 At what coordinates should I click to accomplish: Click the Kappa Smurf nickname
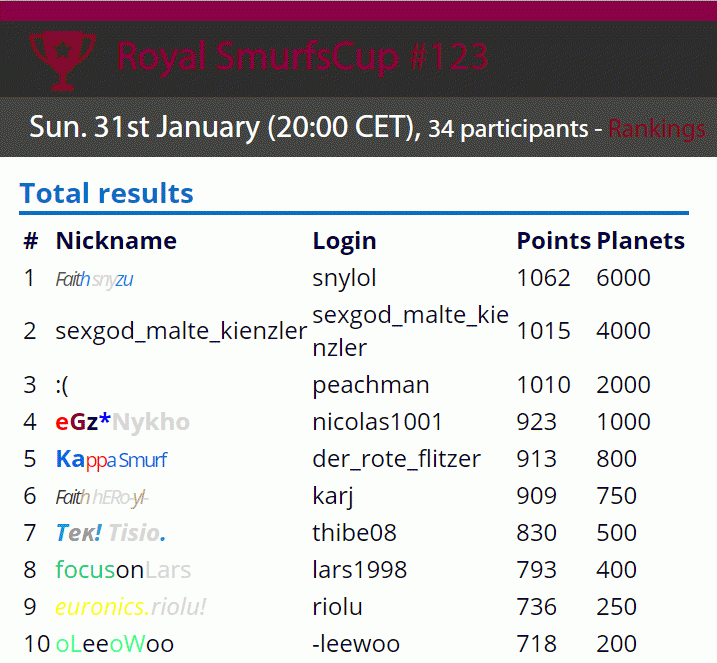pyautogui.click(x=112, y=460)
